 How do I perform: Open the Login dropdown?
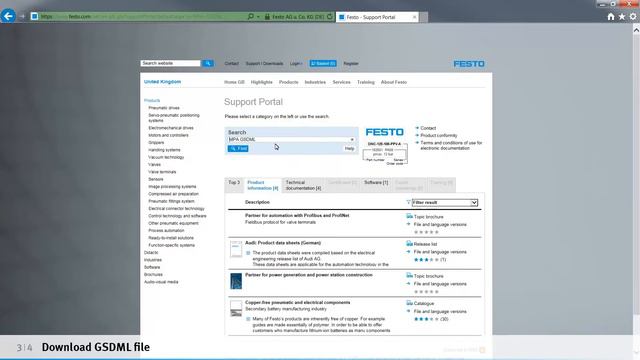pyautogui.click(x=296, y=64)
